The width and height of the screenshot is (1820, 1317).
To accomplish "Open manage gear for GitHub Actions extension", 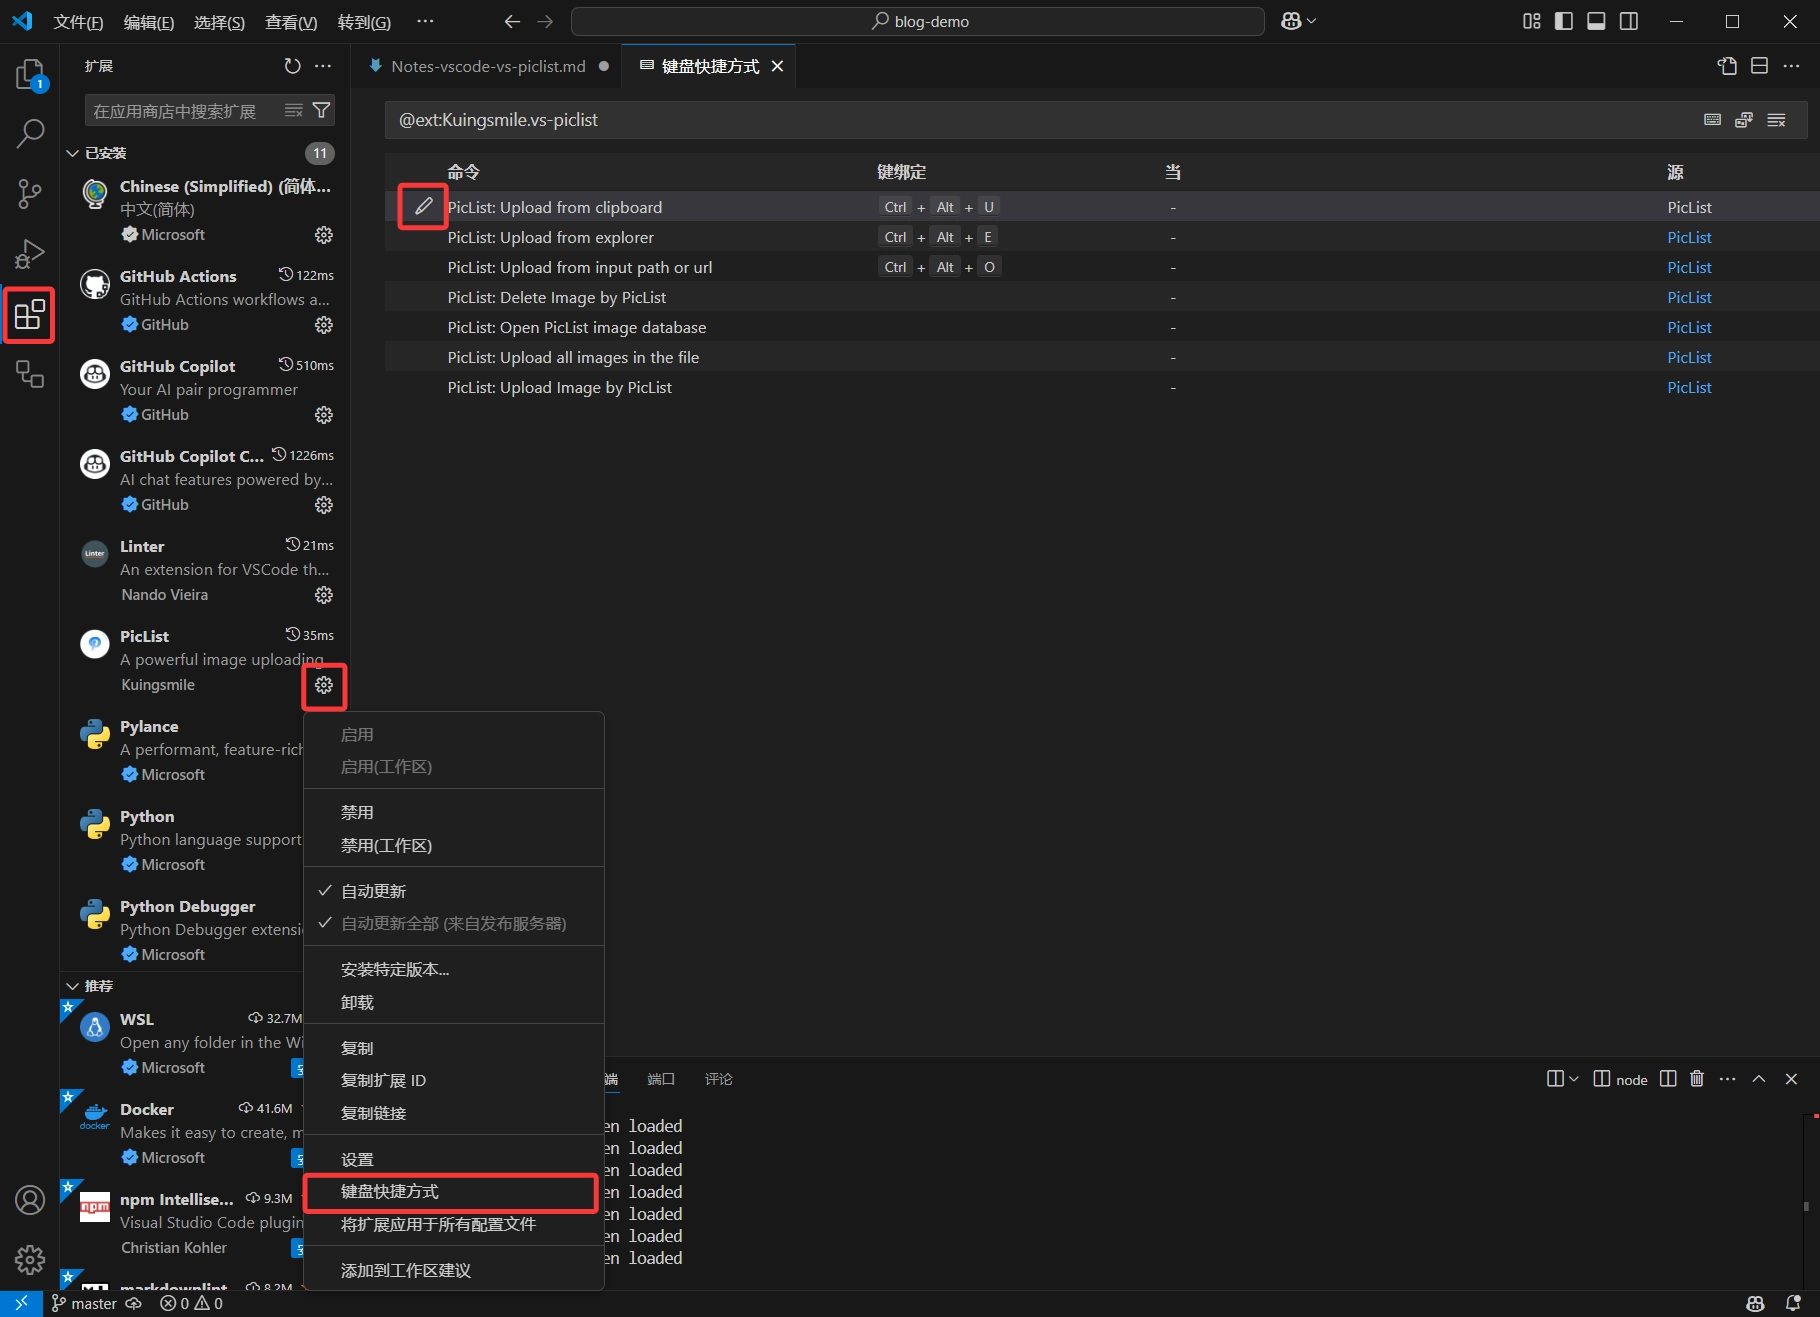I will (x=324, y=325).
